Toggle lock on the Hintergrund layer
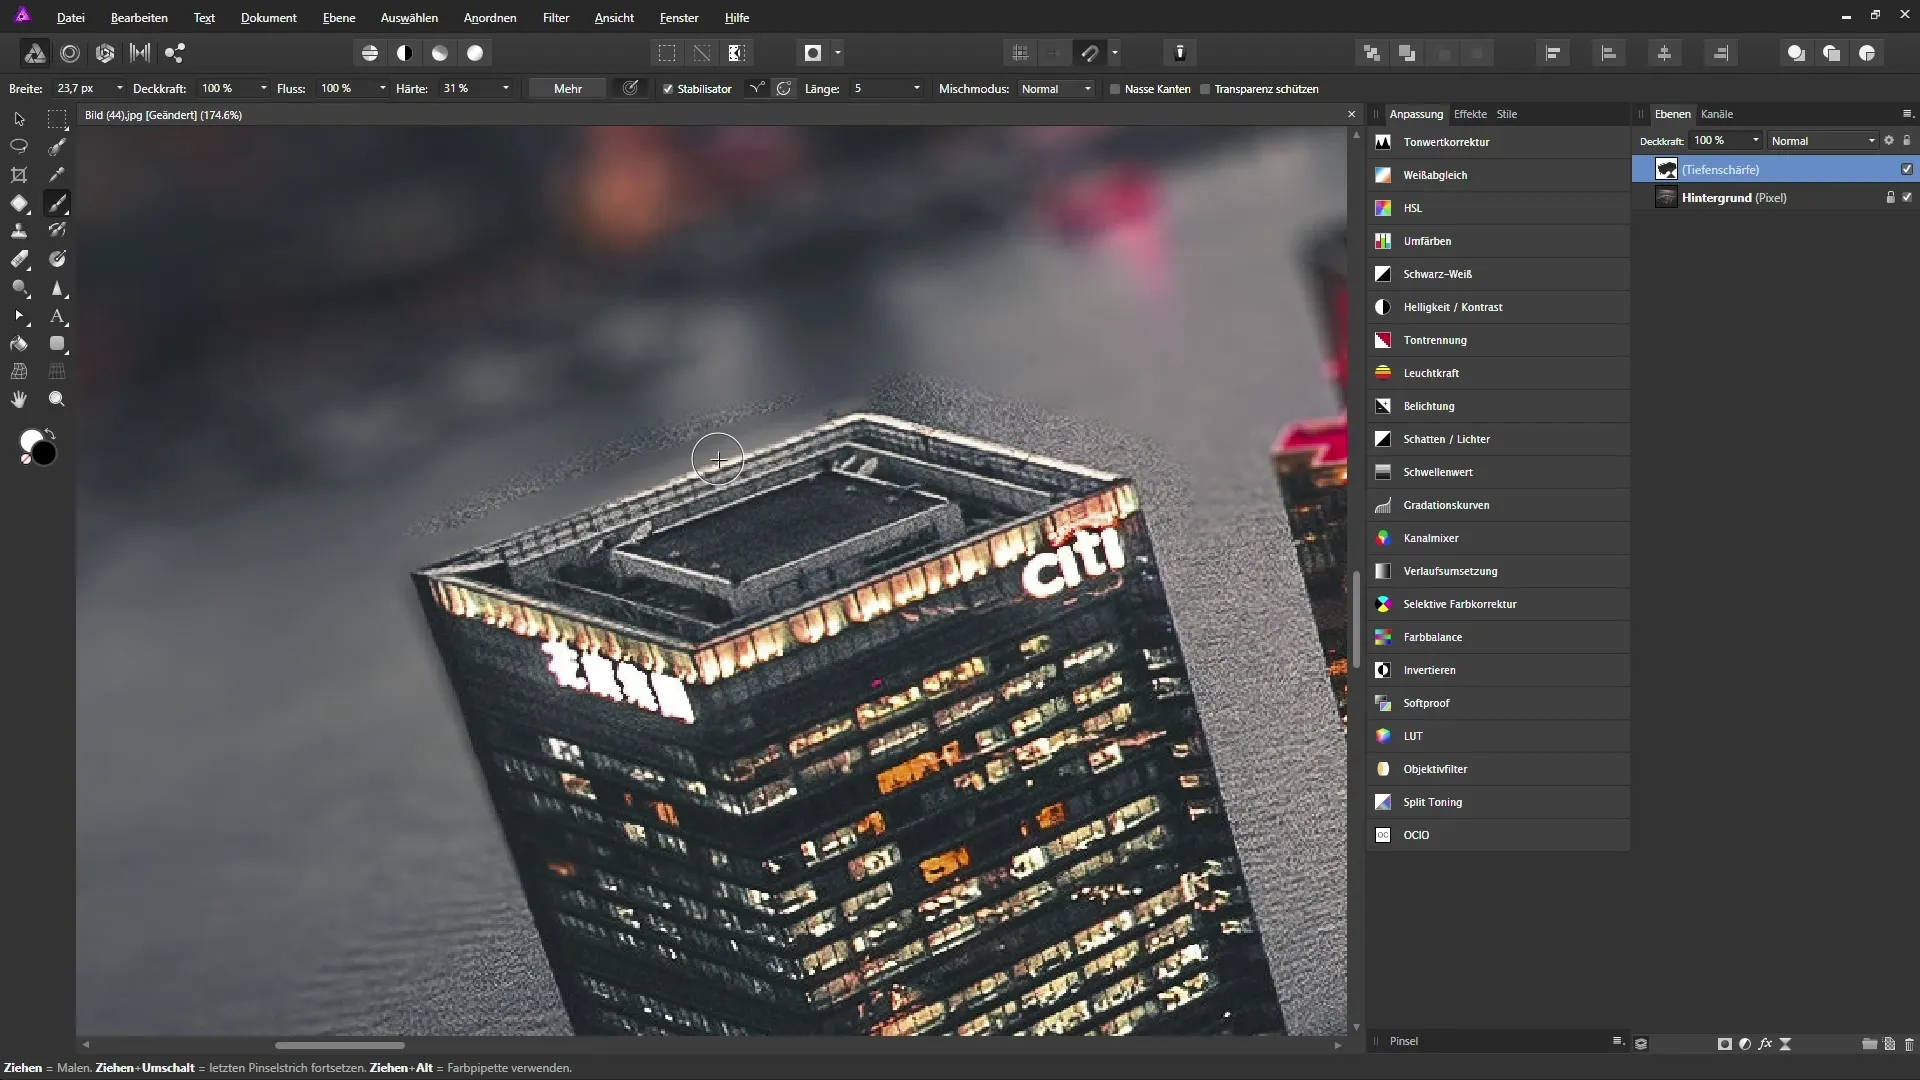The width and height of the screenshot is (1920, 1080). (1890, 197)
